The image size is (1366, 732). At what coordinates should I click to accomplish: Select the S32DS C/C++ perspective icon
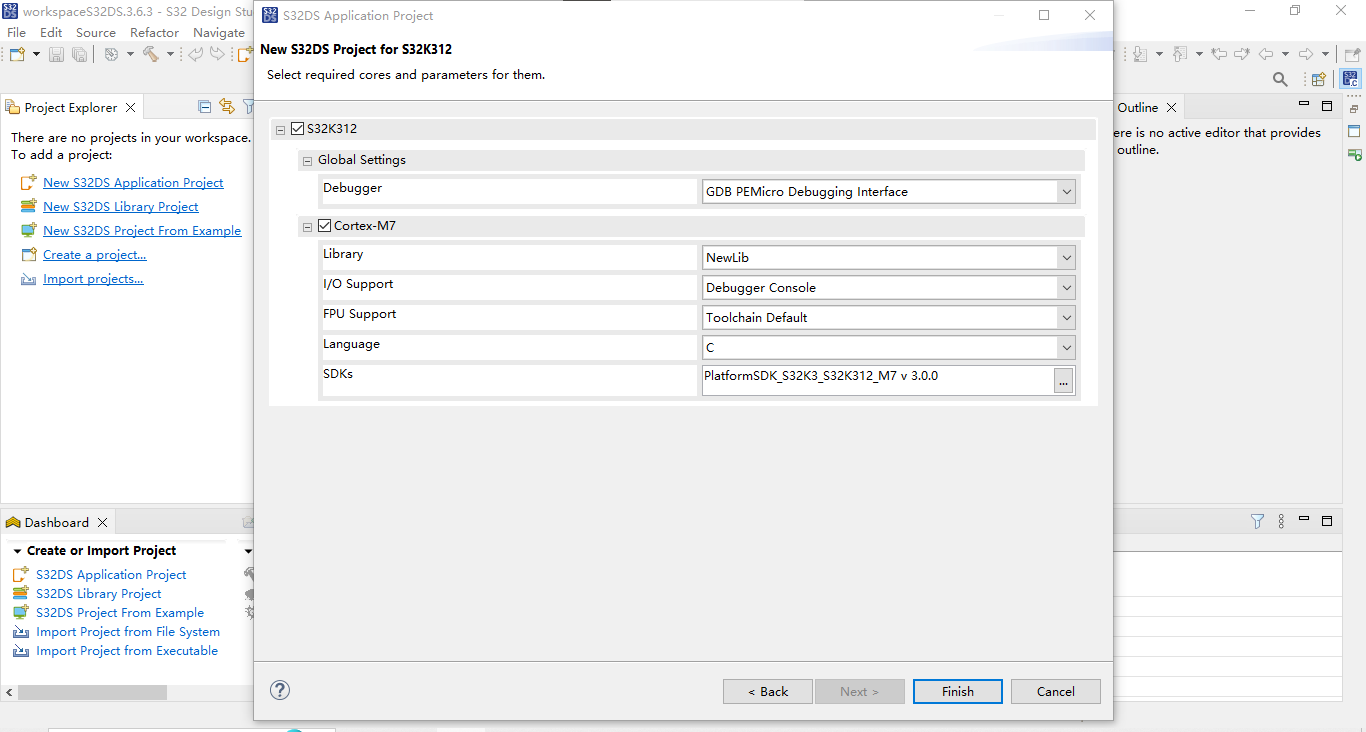(1350, 79)
